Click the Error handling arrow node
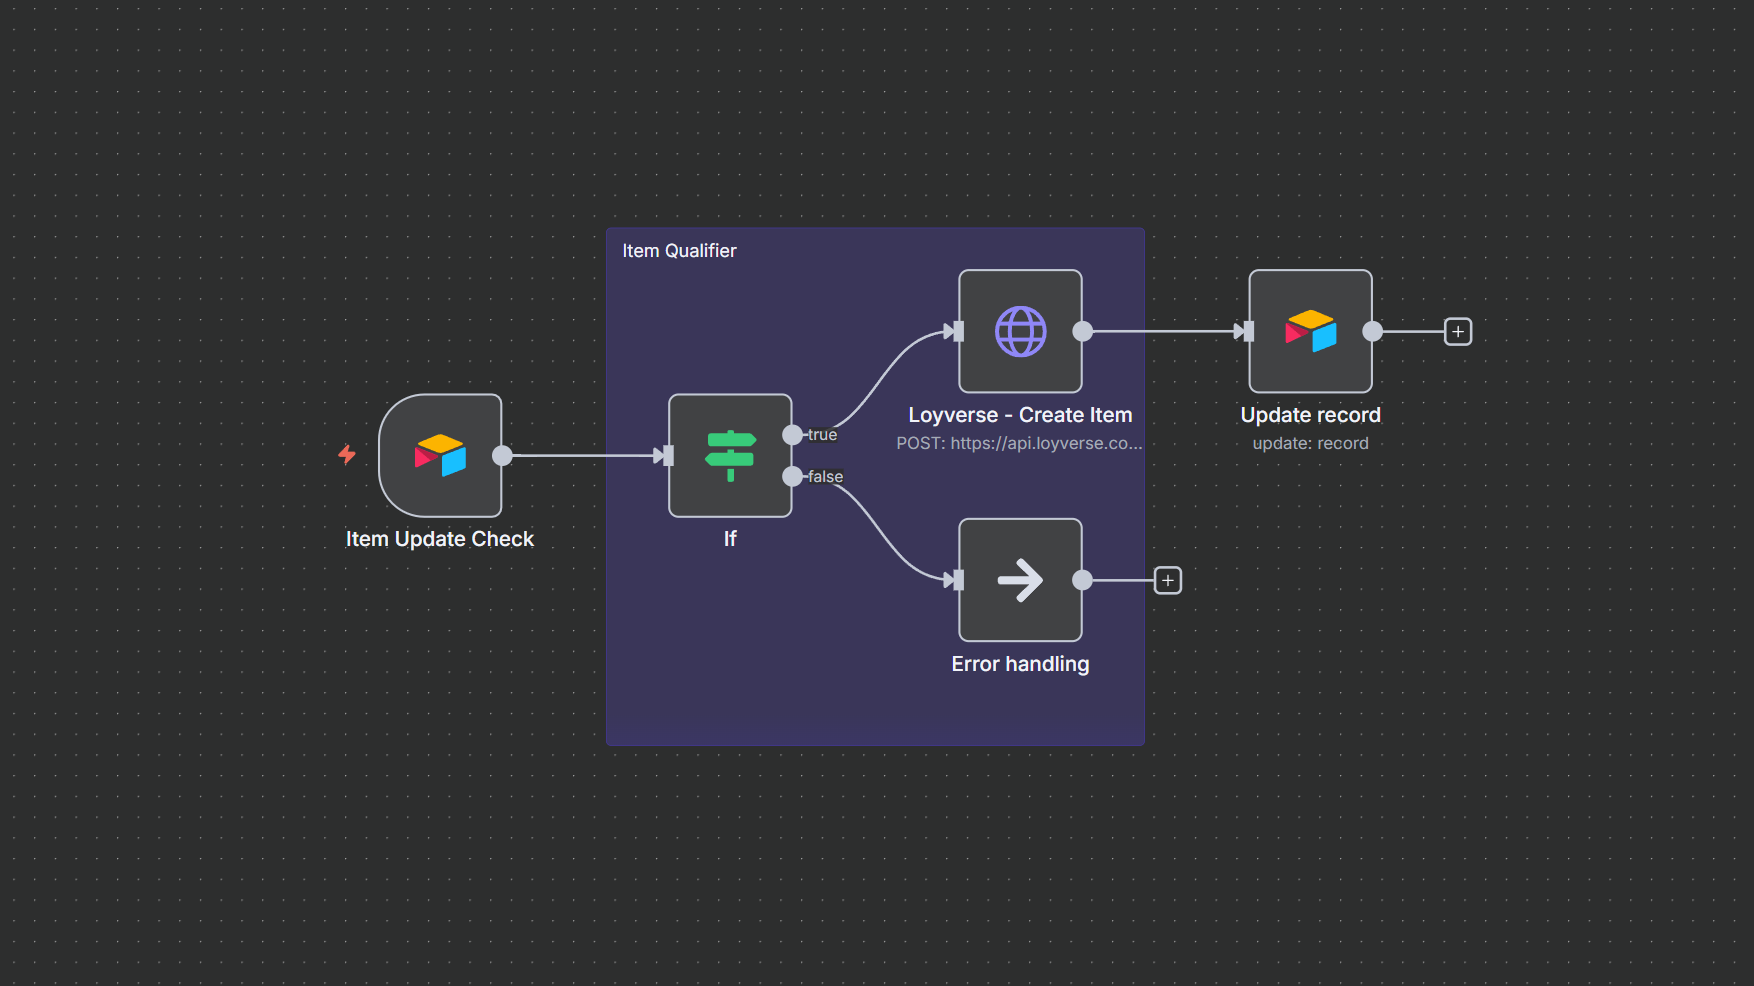Screen dimensions: 1754x986 [x=1020, y=580]
